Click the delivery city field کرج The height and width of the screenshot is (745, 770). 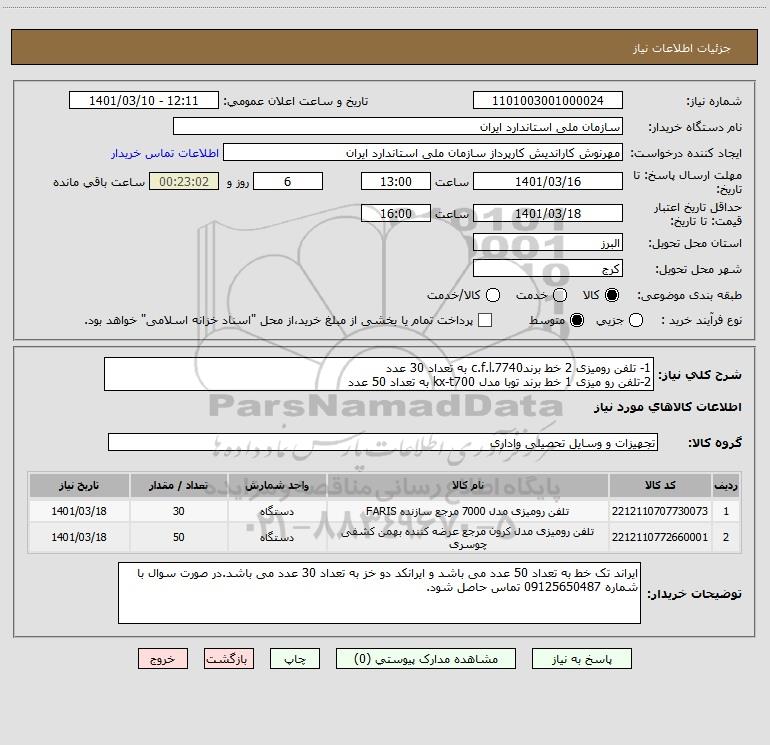tap(548, 269)
